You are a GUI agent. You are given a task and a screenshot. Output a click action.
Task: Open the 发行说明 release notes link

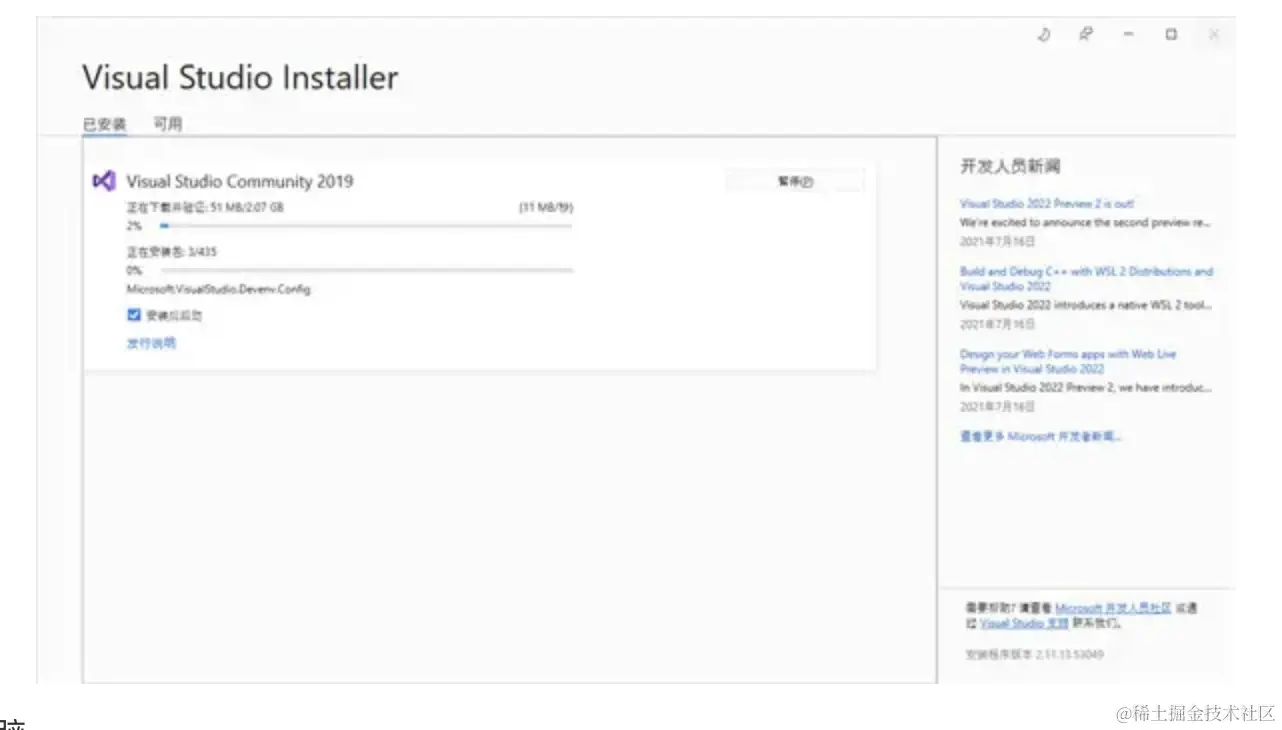coord(151,343)
